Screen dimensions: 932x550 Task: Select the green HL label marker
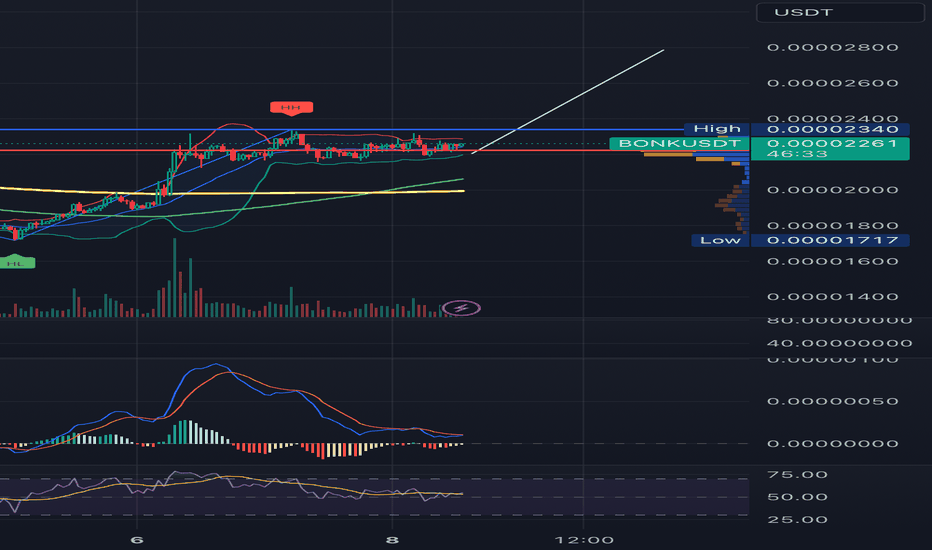coord(17,262)
